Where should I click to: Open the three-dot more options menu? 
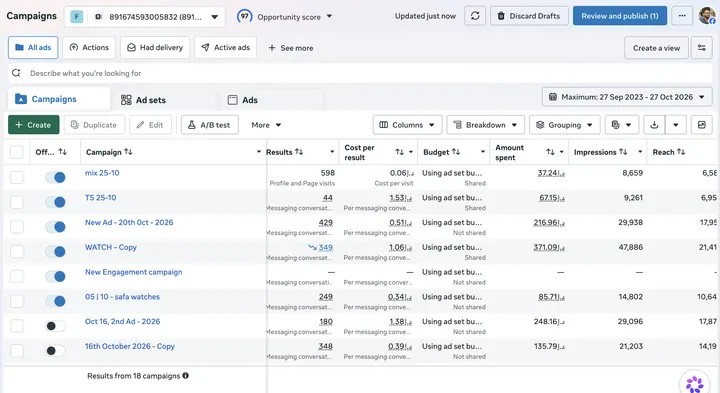(x=682, y=16)
